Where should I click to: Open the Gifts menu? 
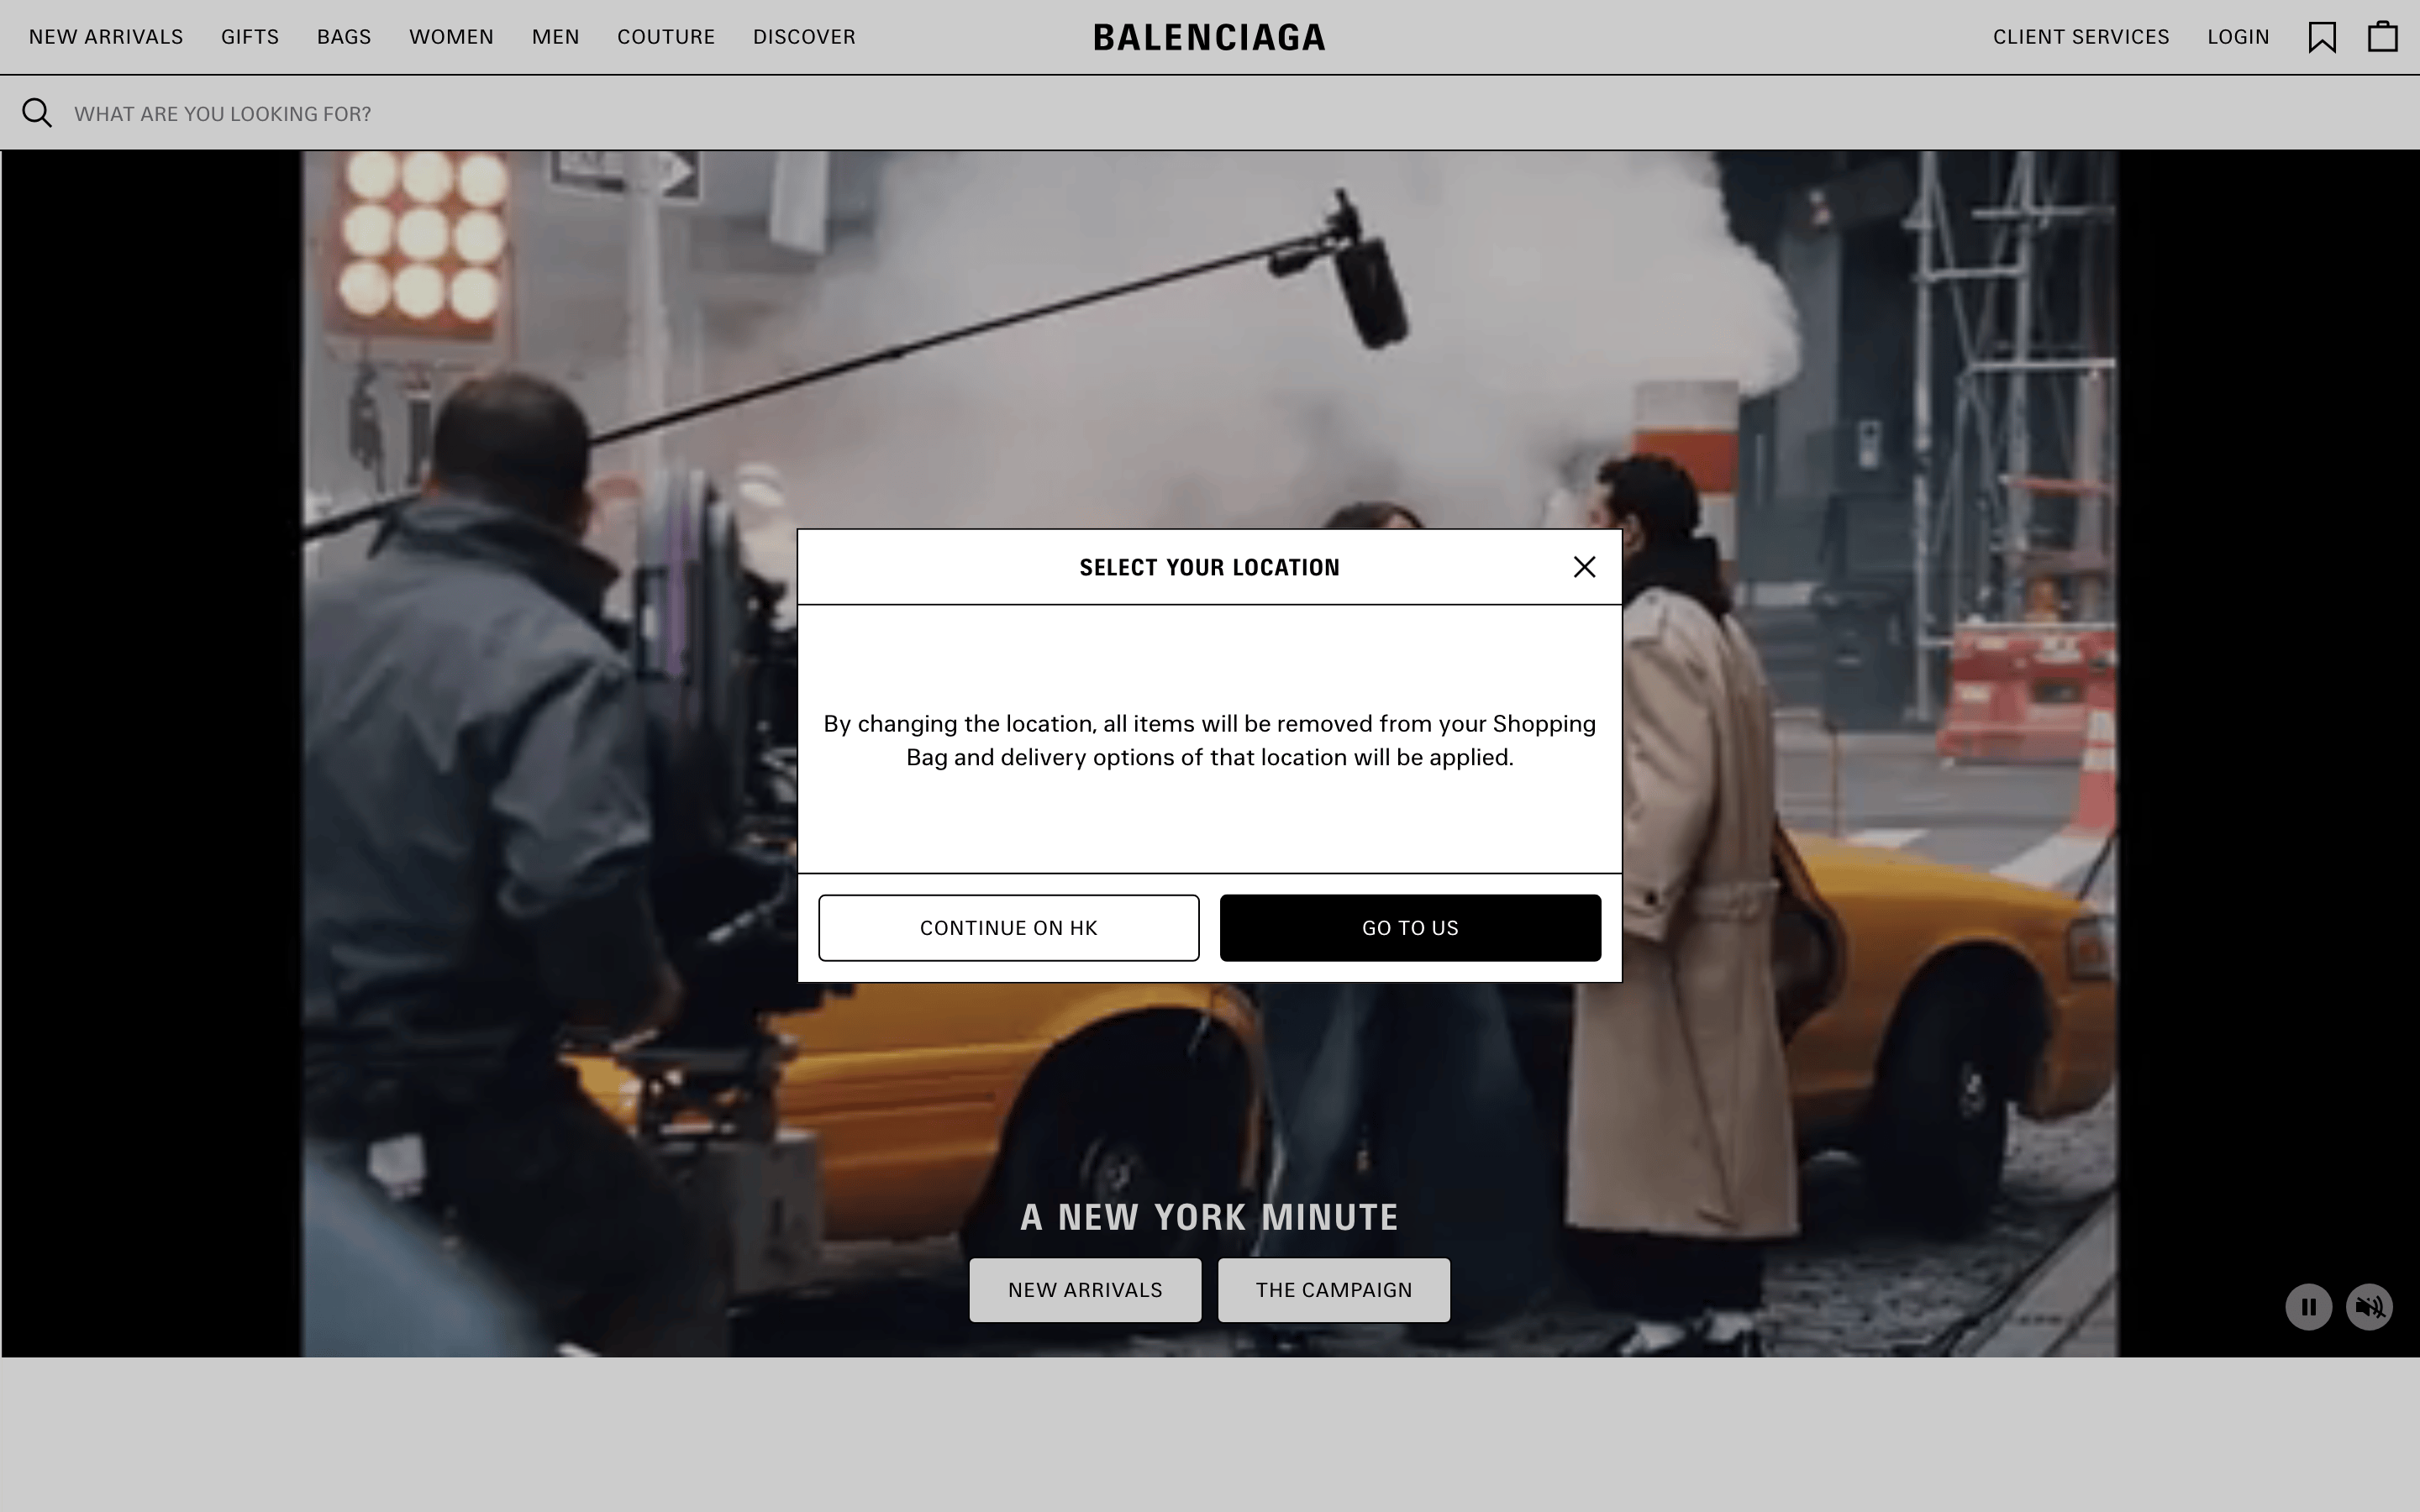pos(250,37)
